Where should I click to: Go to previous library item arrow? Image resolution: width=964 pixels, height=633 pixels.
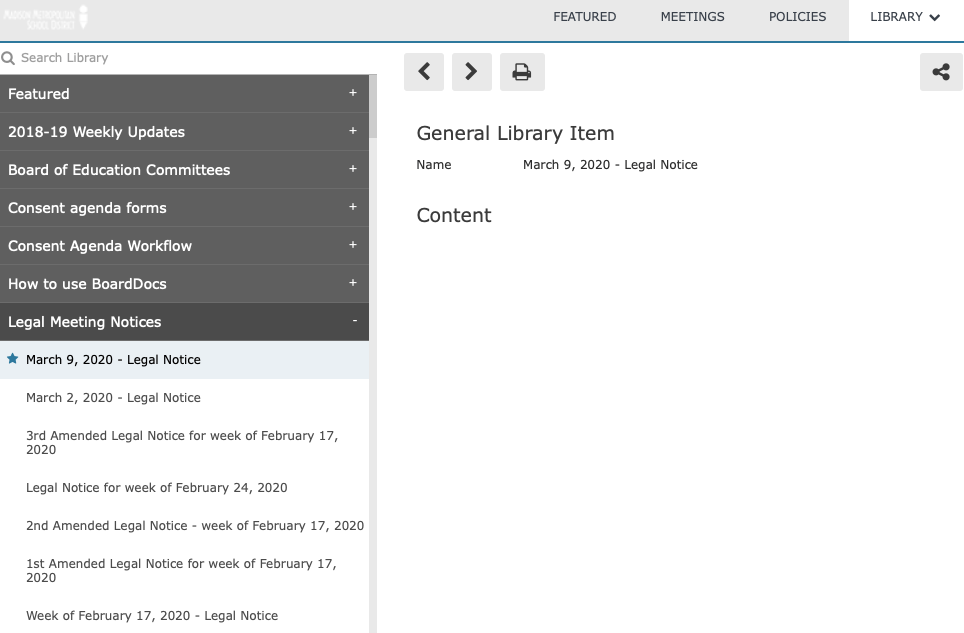tap(424, 72)
